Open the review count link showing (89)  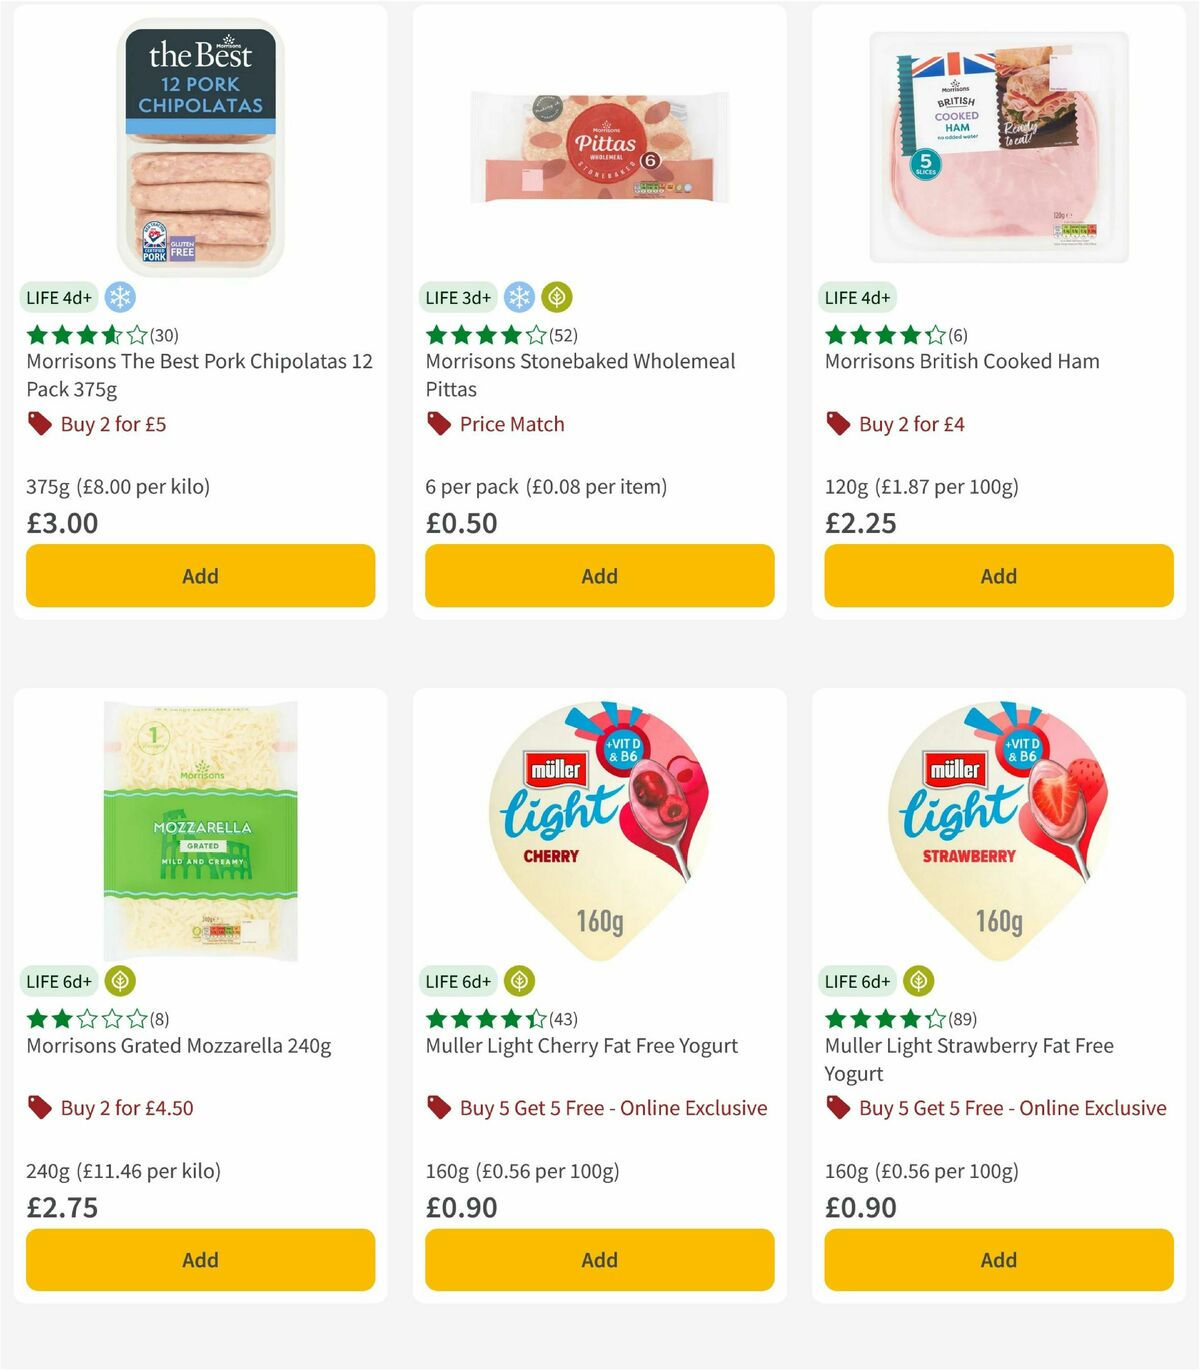(x=963, y=1019)
